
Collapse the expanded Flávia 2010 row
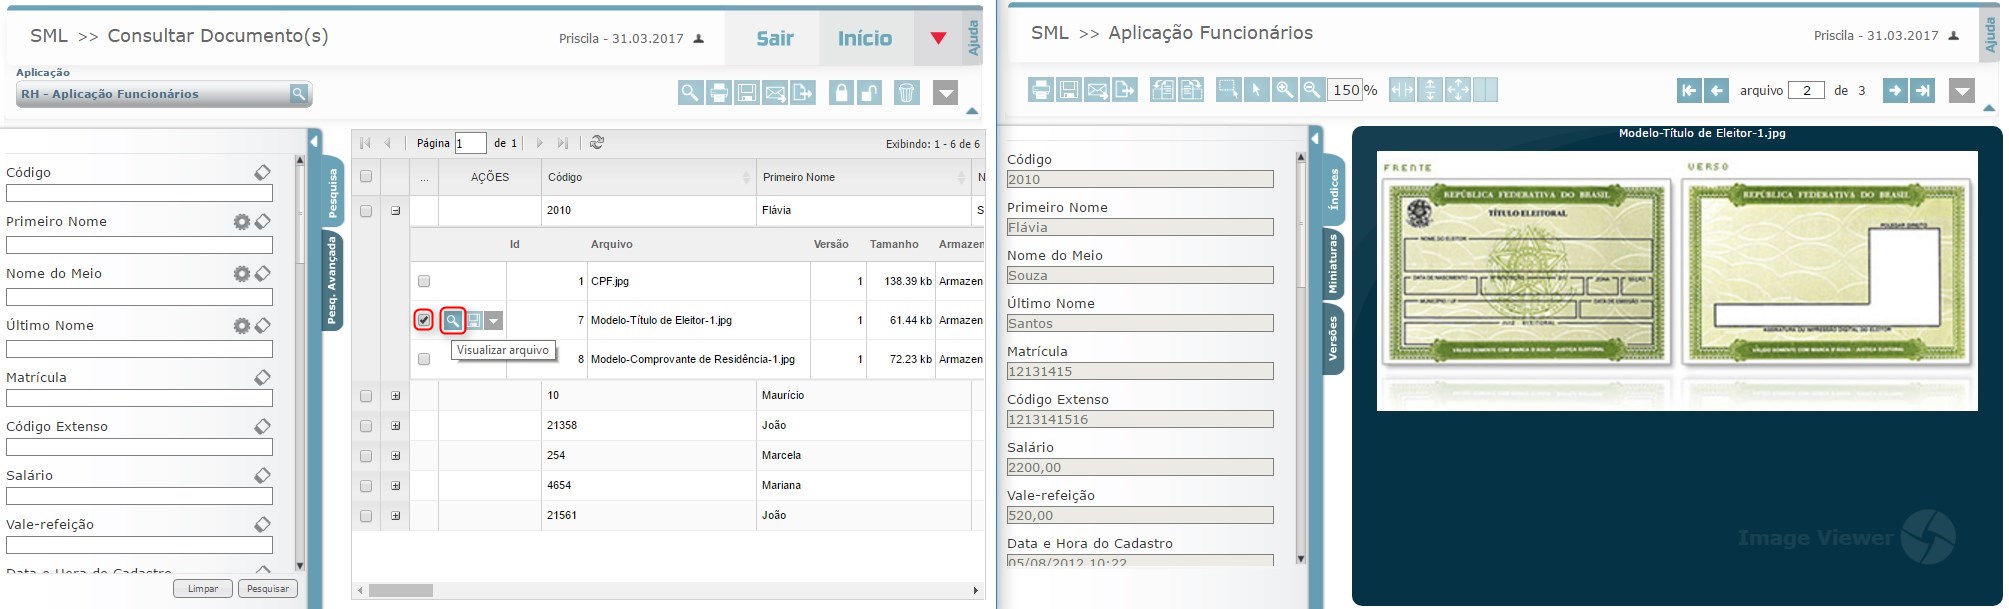coord(396,211)
